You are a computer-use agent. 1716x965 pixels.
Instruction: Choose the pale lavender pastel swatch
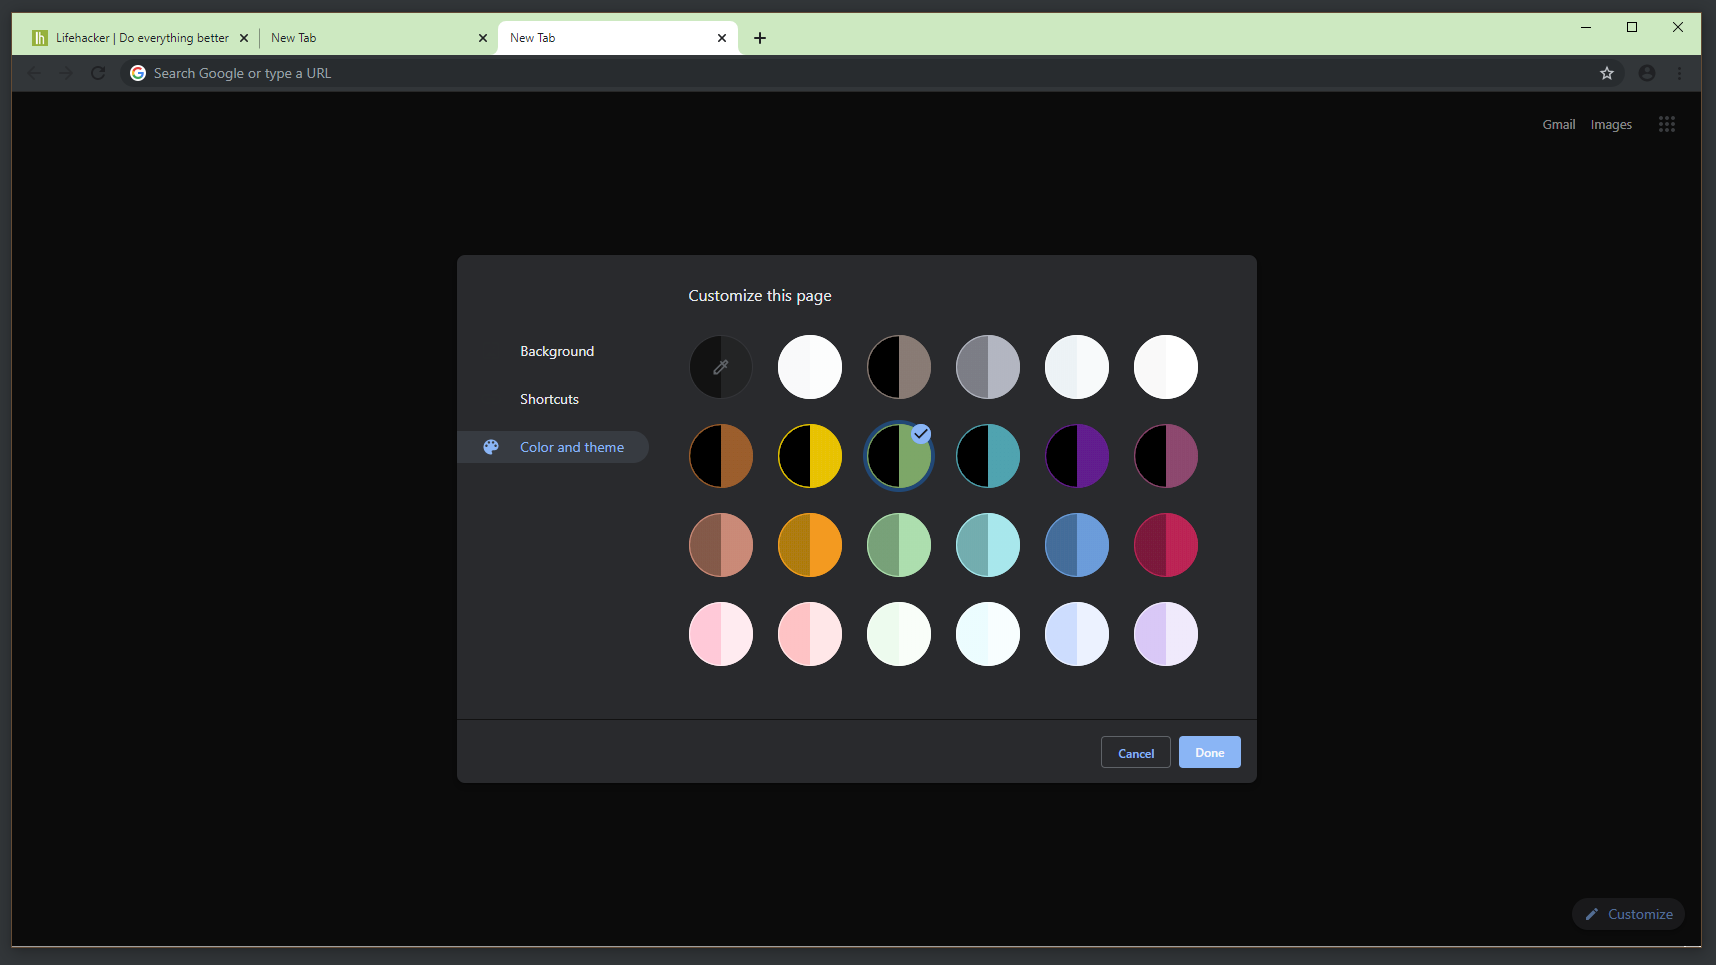point(1166,634)
